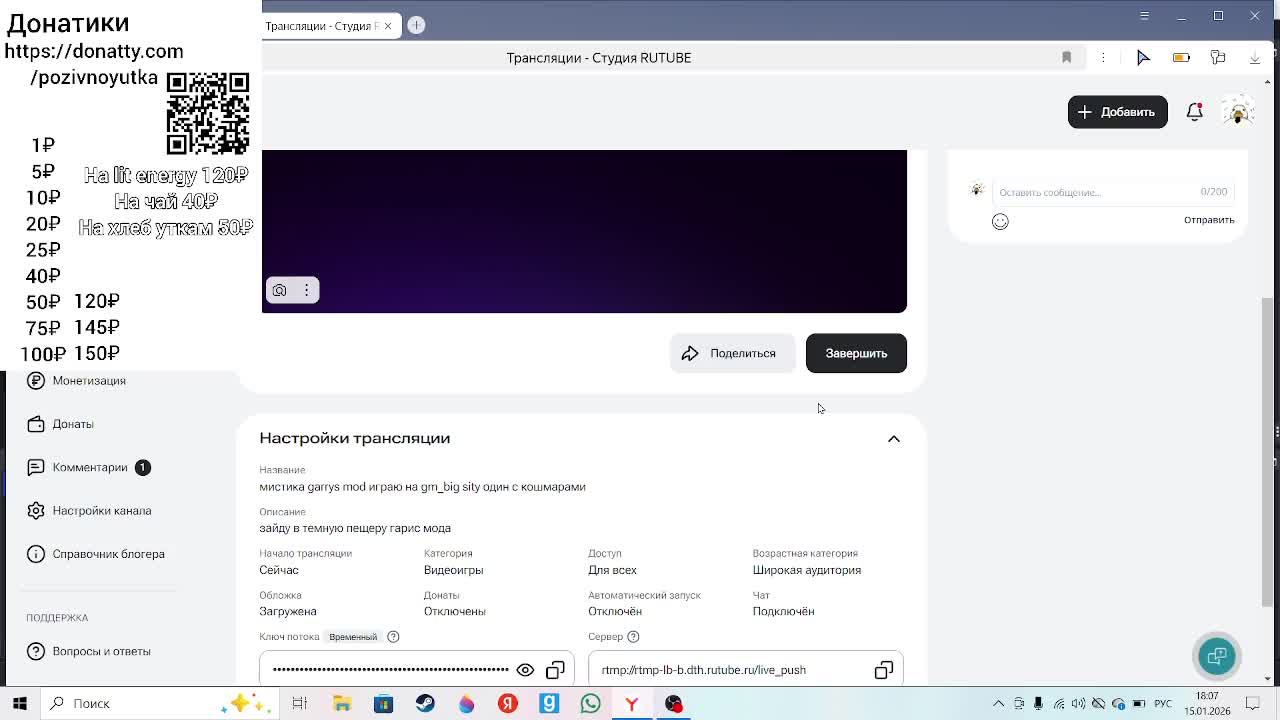Screen dimensions: 1280x720
Task: Open Вопросы и ответы in the sidebar
Action: [x=89, y=651]
